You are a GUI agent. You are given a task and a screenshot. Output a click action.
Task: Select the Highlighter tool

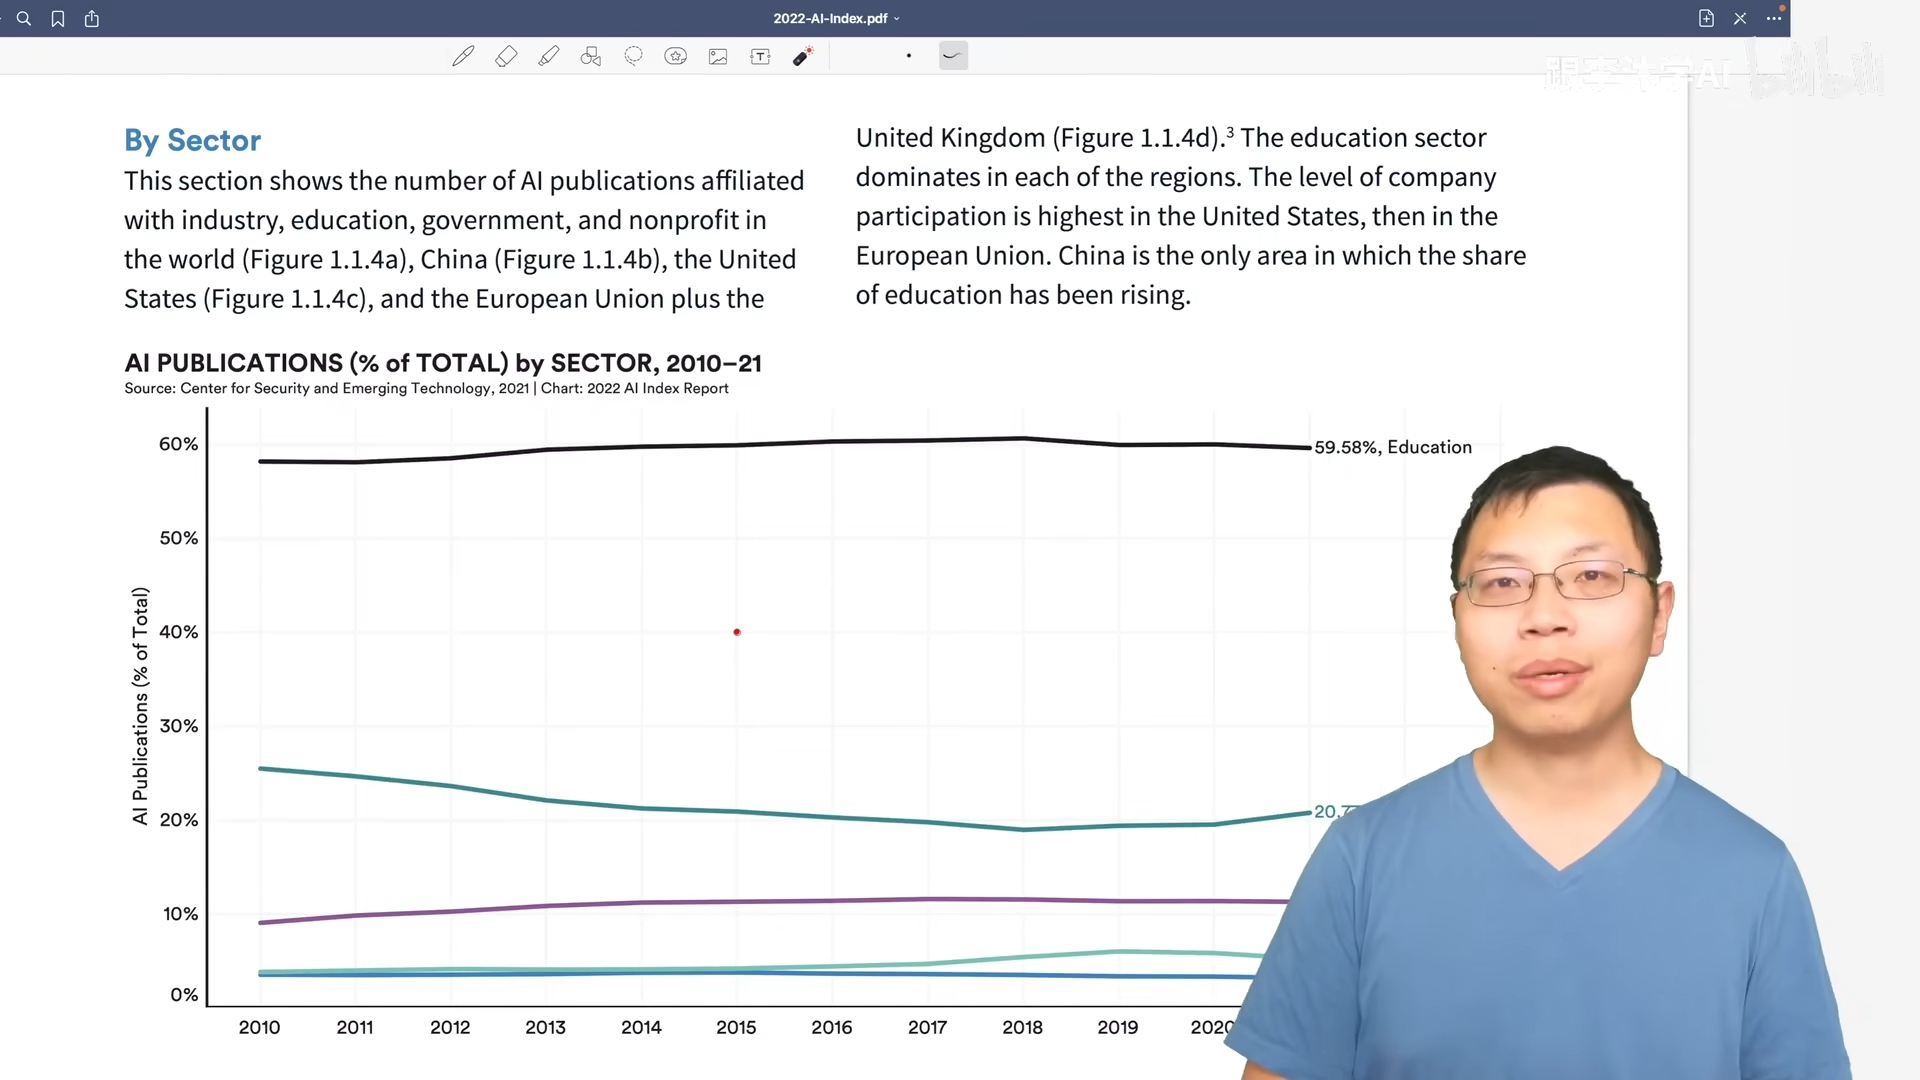548,56
